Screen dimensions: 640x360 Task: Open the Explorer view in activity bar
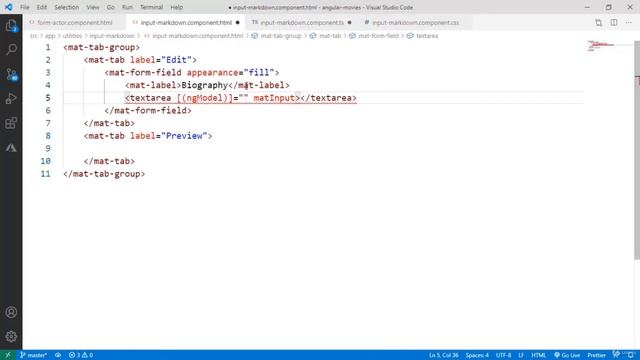click(x=11, y=26)
